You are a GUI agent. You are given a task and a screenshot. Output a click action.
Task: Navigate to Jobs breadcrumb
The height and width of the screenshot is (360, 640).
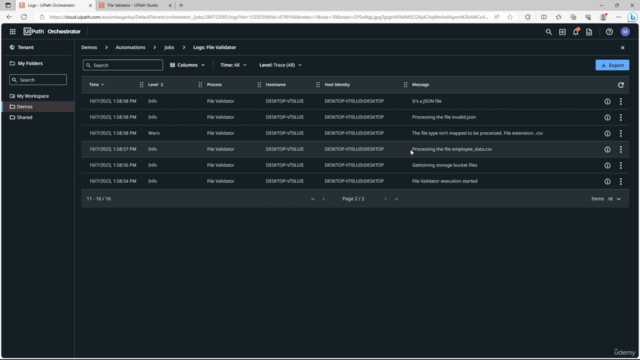pos(169,47)
